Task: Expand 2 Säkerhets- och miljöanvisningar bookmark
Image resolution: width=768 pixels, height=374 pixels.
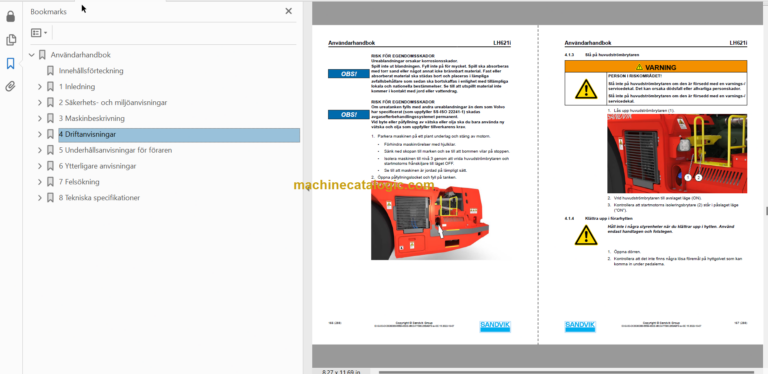Action: (40, 103)
